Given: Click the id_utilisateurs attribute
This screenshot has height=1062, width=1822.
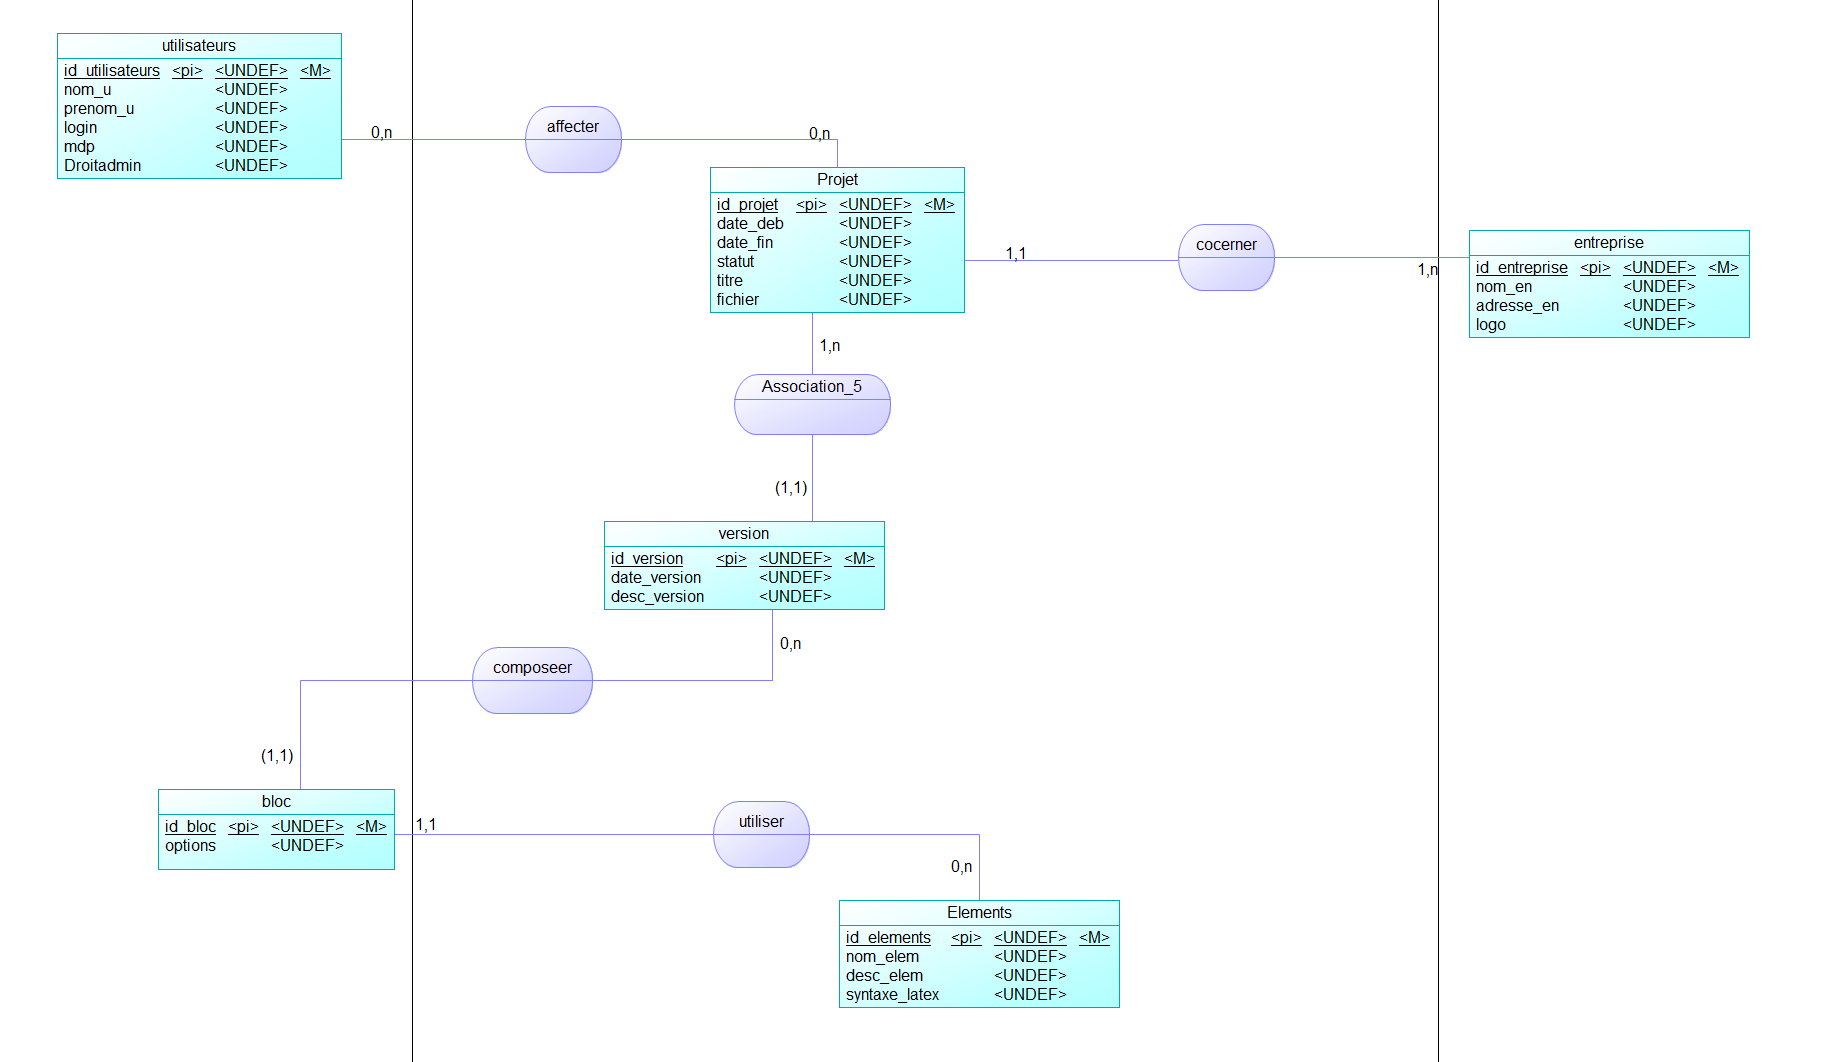Looking at the screenshot, I should (112, 71).
